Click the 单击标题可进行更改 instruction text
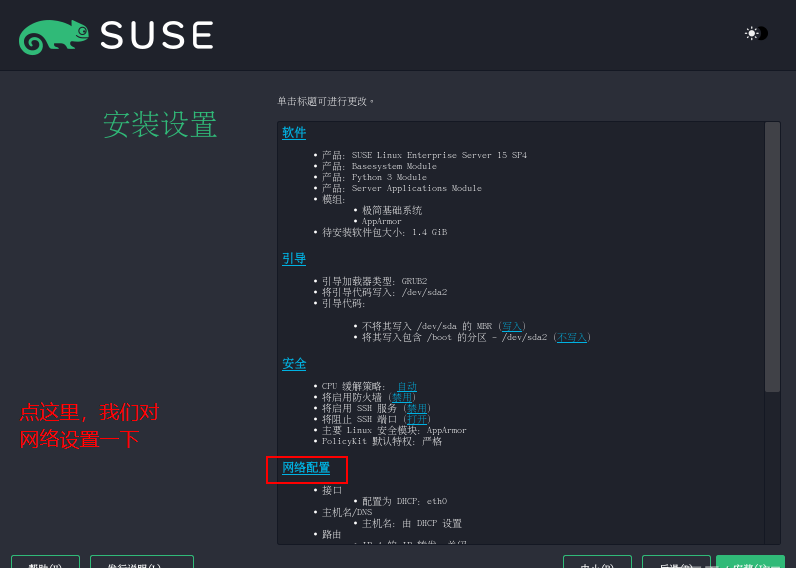 click(x=325, y=102)
